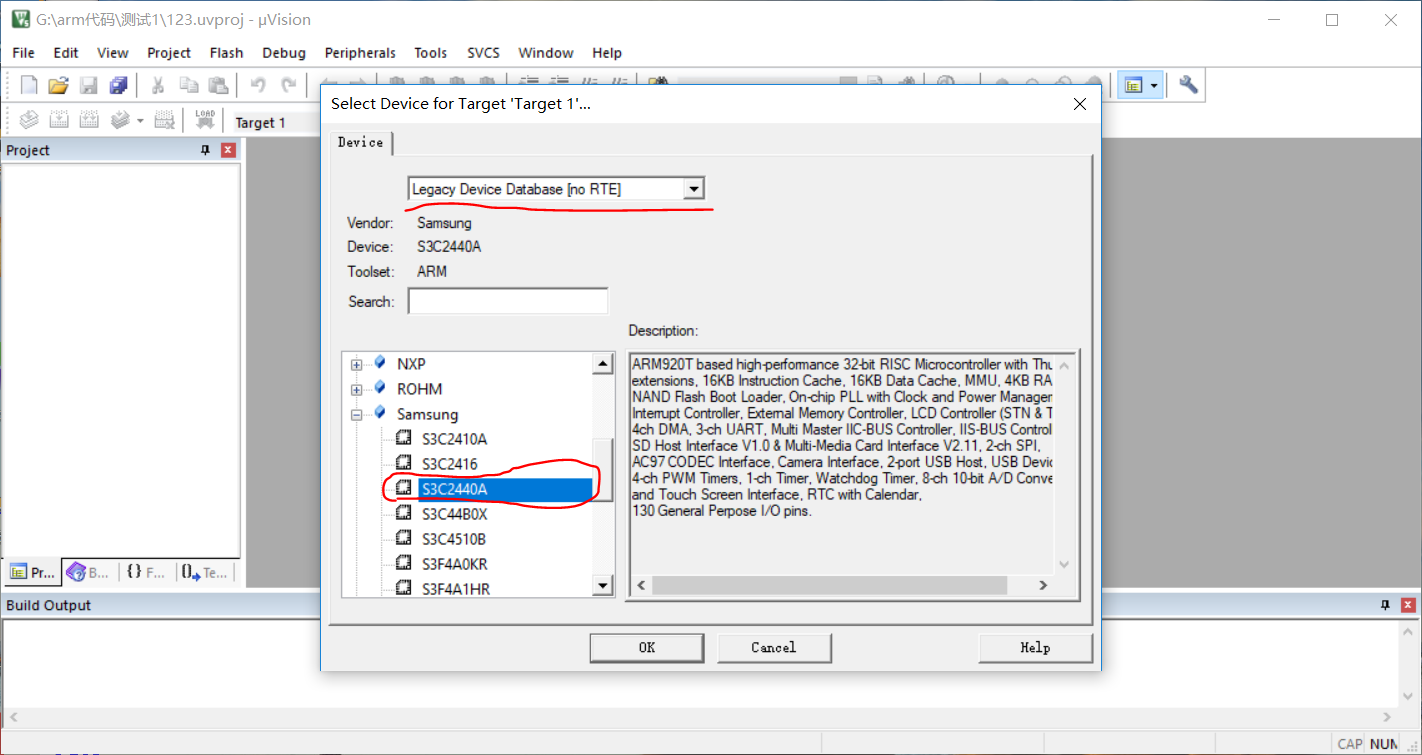Open the Peripherals menu
Screen dimensions: 1422x755
point(360,53)
